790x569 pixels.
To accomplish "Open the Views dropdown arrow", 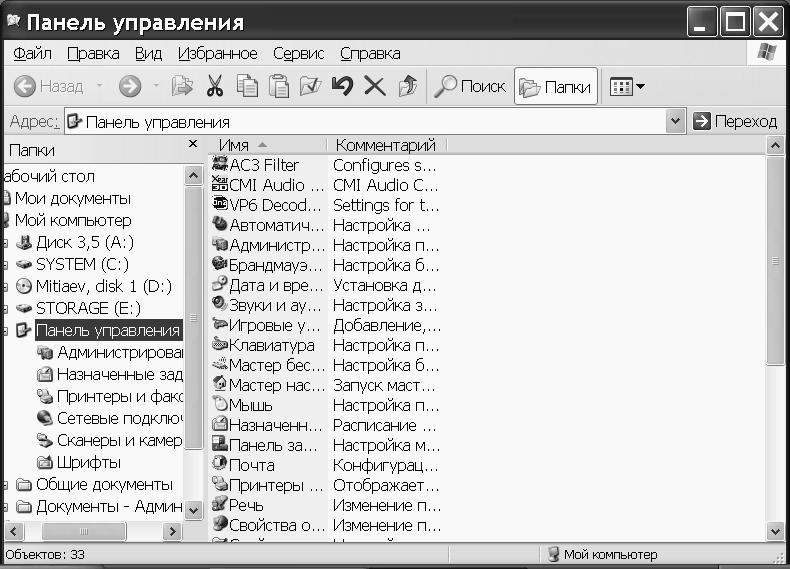I will point(640,87).
